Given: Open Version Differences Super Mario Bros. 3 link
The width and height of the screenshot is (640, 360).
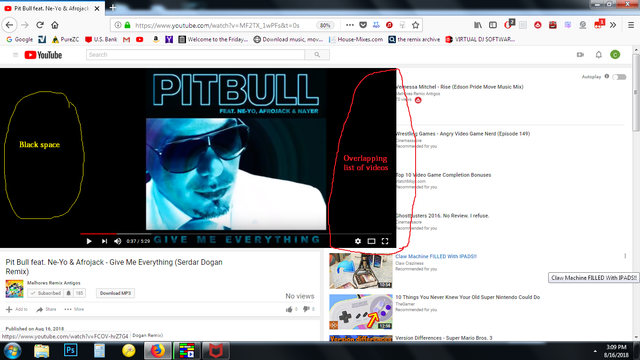Looking at the screenshot, I should (x=444, y=338).
